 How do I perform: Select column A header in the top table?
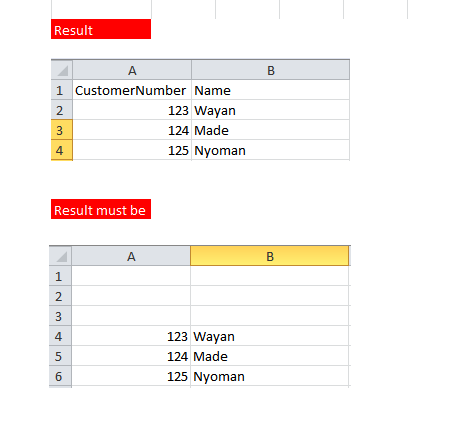132,70
